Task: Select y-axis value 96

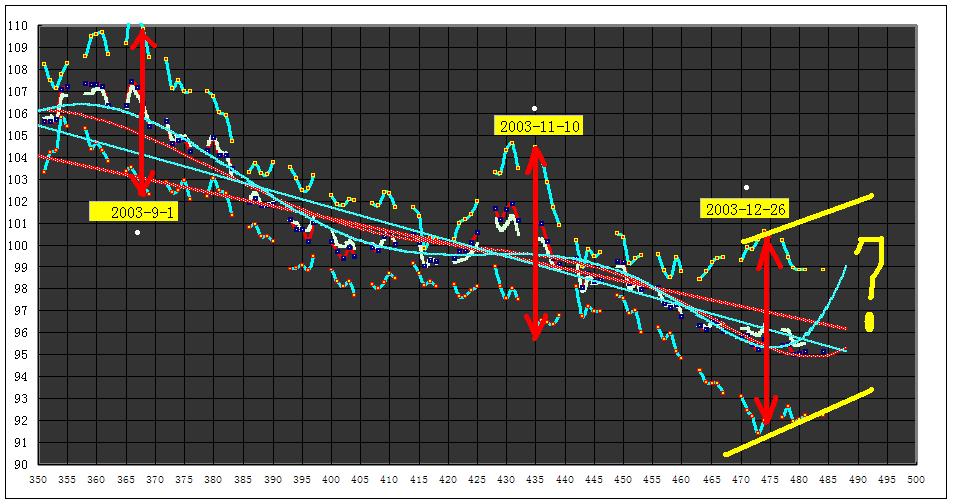Action: pyautogui.click(x=21, y=333)
